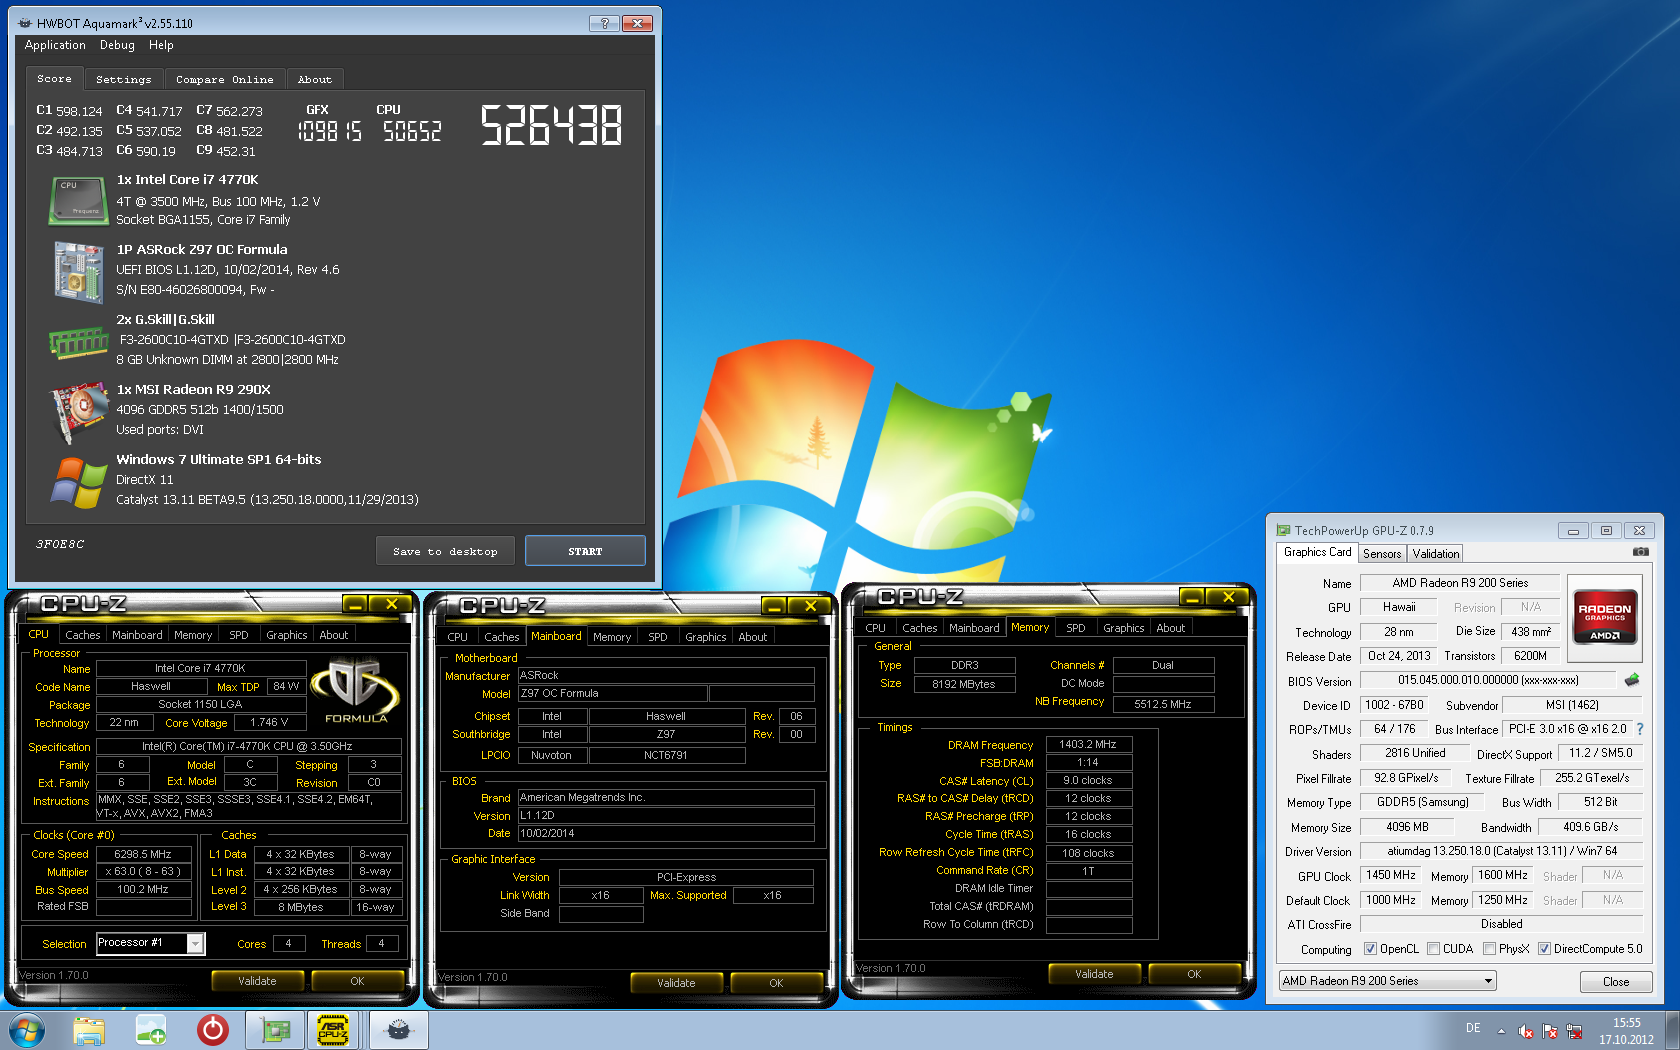This screenshot has height=1050, width=1680.
Task: Click the Core Voltage value 1.746 V
Action: click(x=269, y=722)
